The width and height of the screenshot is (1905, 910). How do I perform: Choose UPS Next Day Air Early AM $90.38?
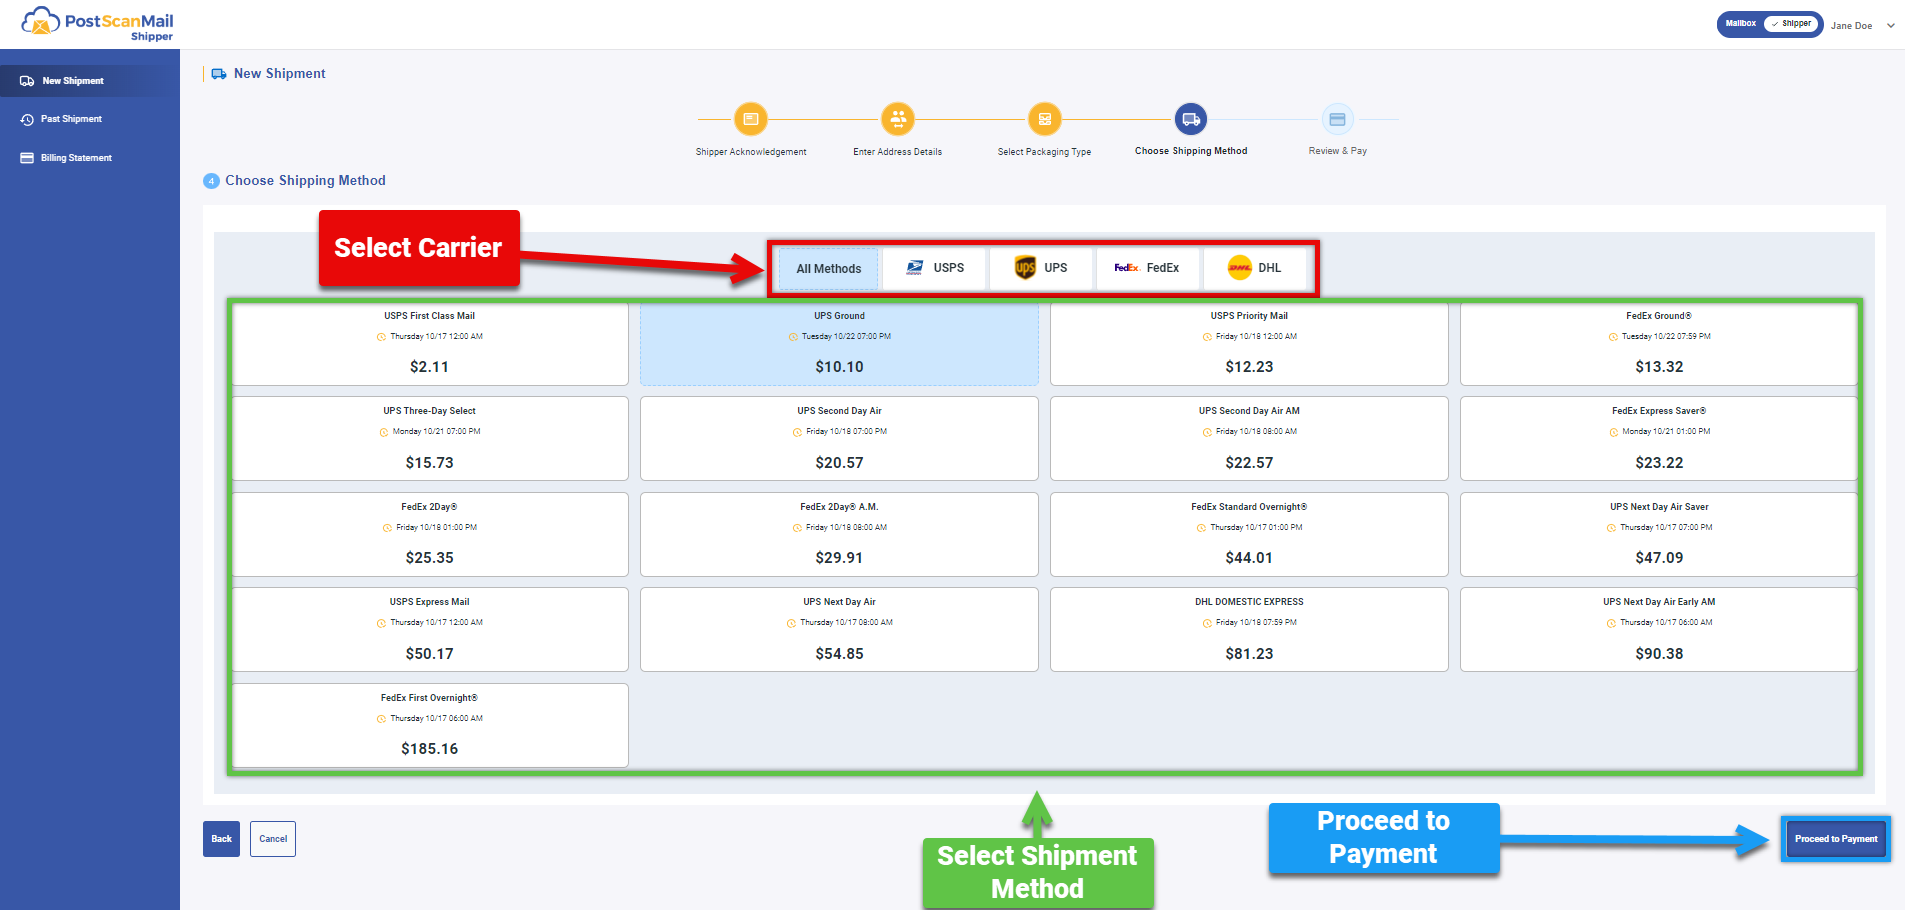[1658, 629]
